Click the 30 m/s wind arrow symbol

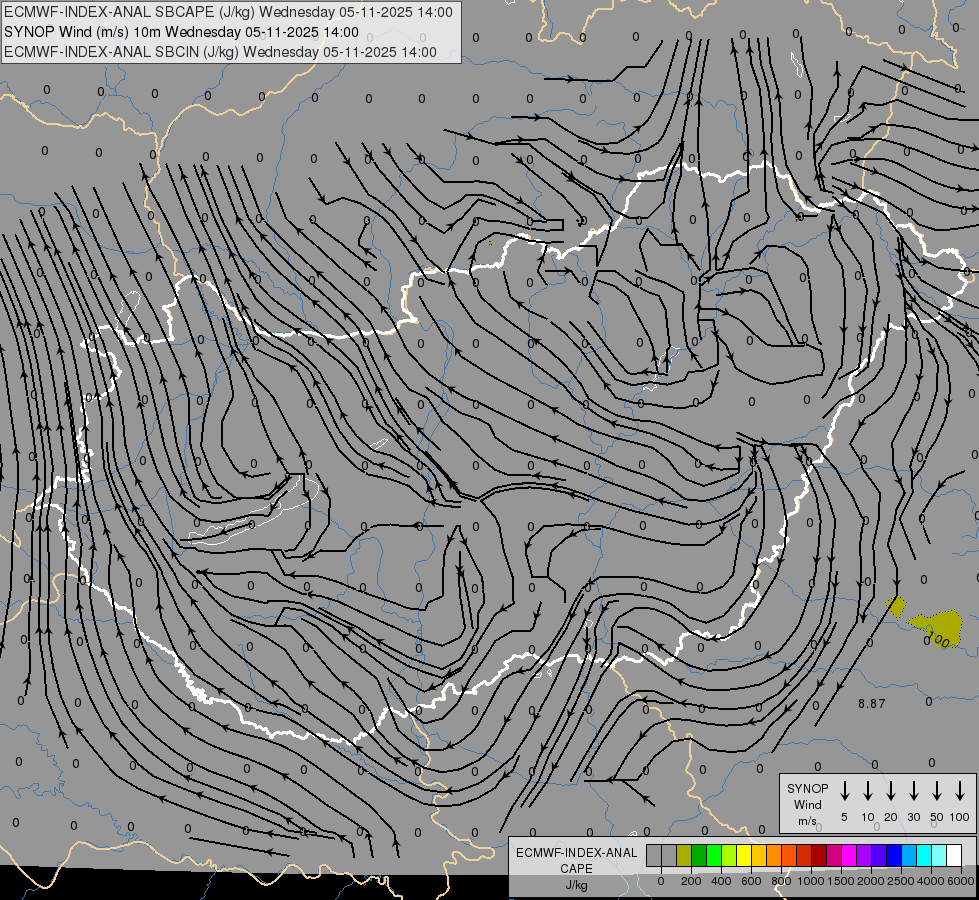pos(913,791)
